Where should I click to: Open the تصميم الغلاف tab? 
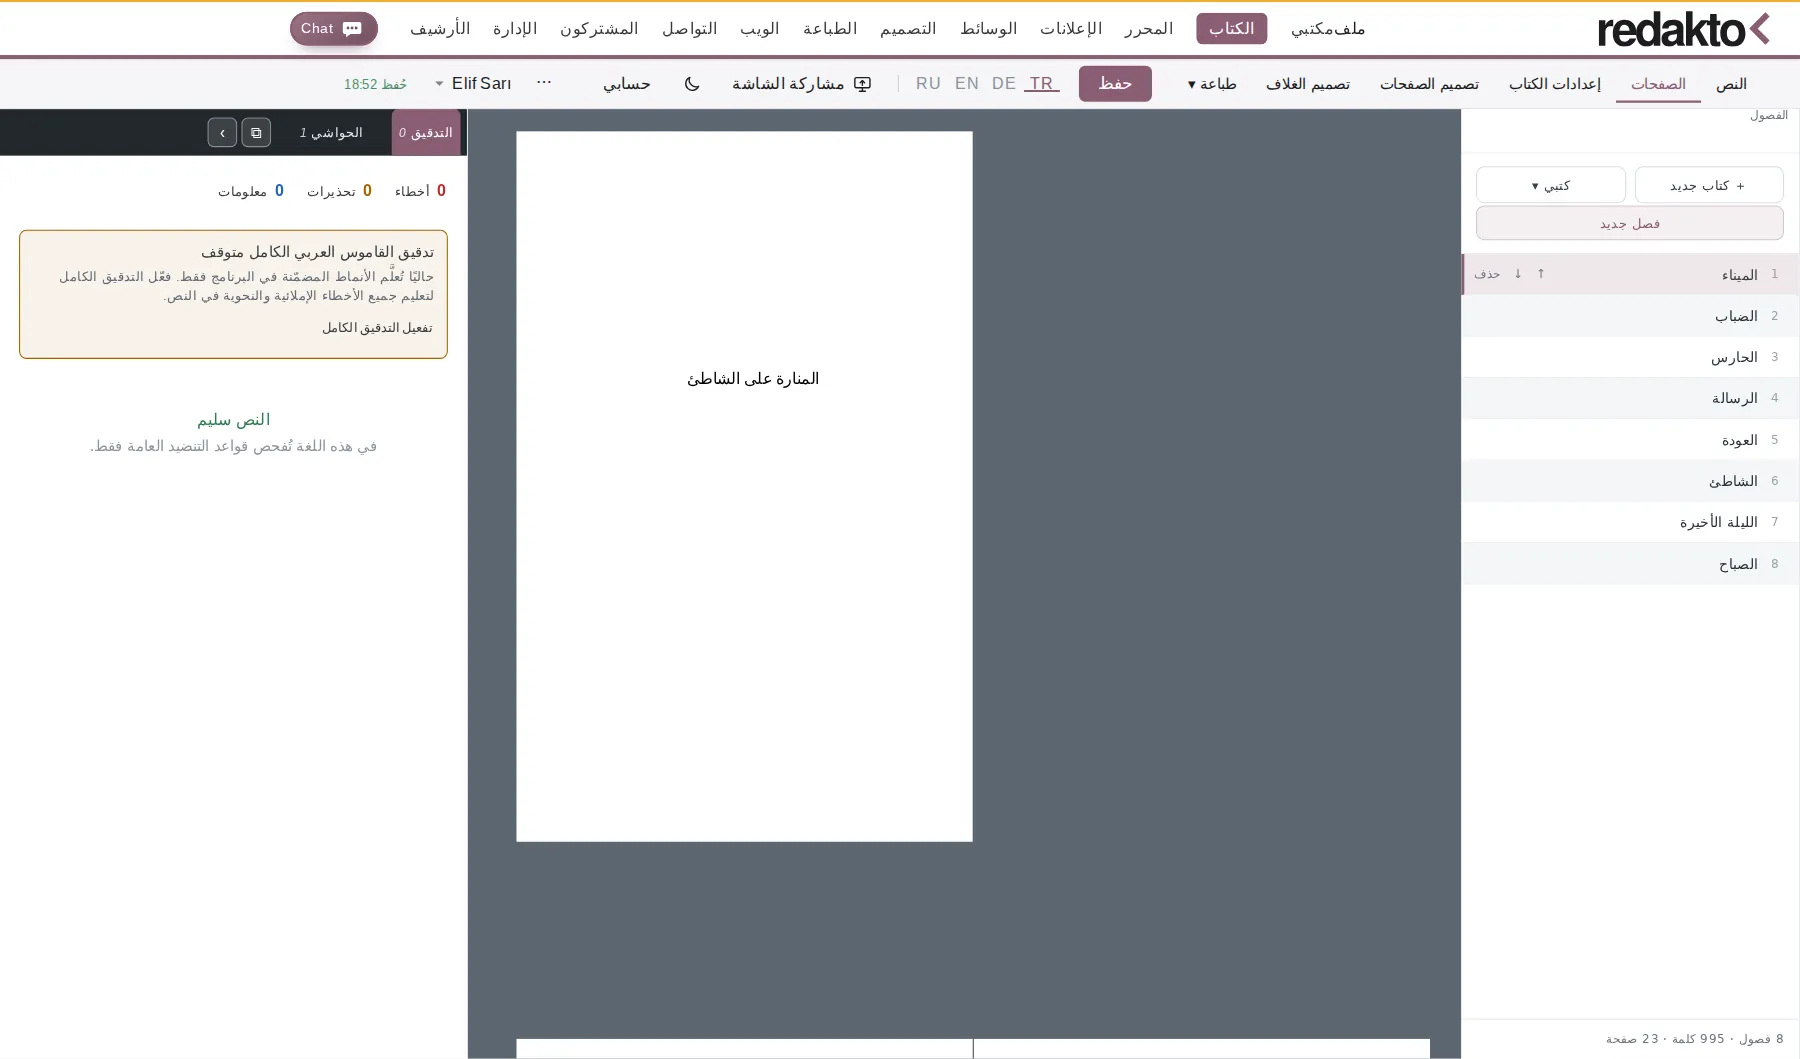coord(1308,84)
